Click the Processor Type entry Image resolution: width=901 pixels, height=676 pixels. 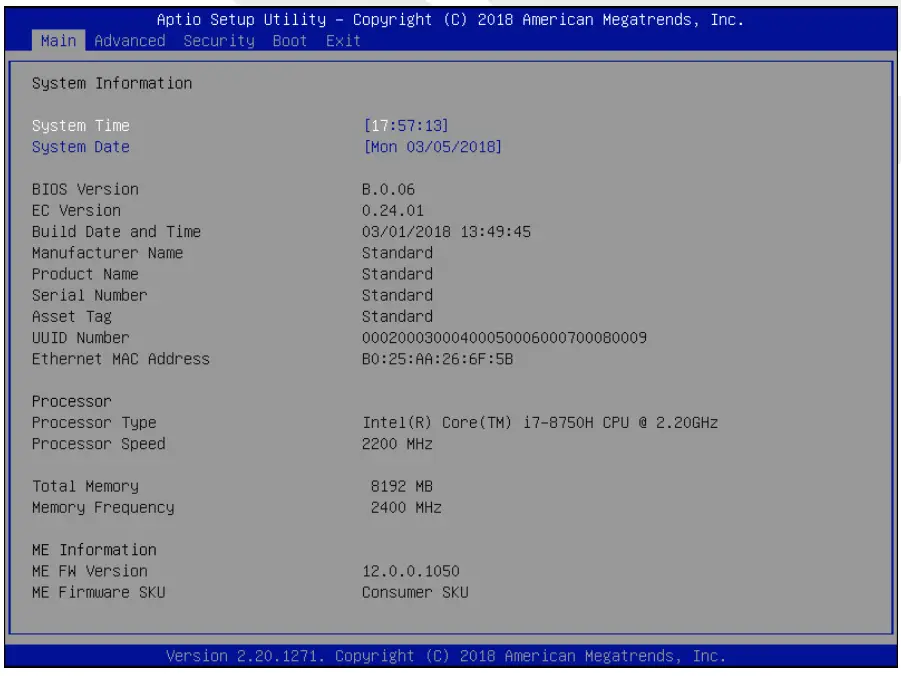pos(96,422)
